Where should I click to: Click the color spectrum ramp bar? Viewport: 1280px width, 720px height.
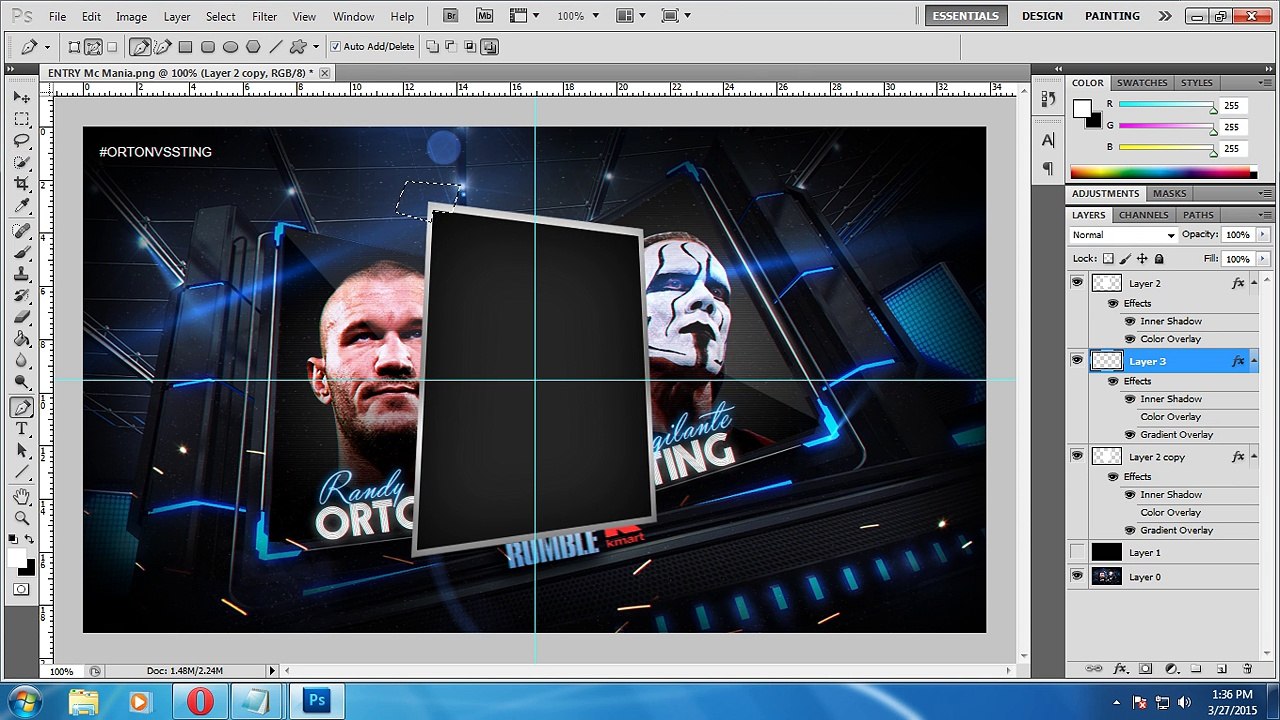1162,173
